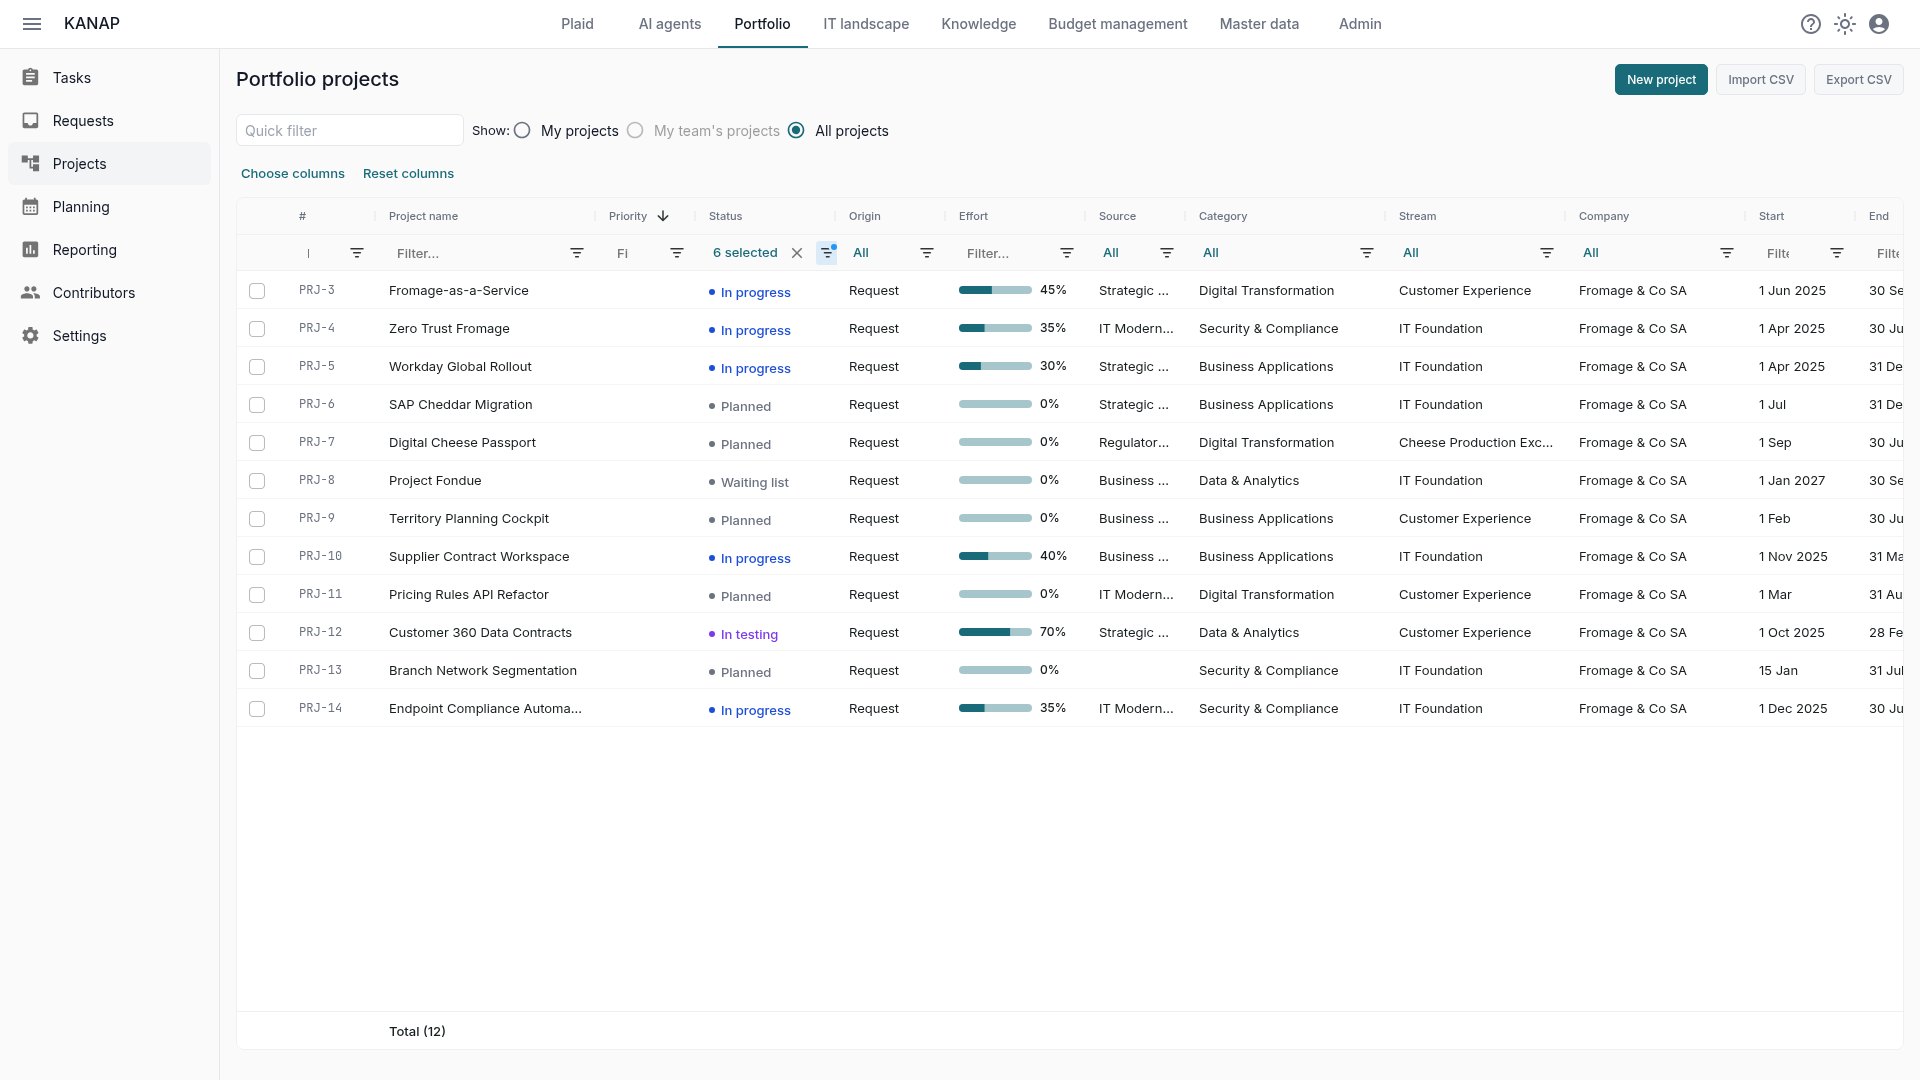
Task: Click the Projects tree icon in sidebar
Action: (x=31, y=163)
